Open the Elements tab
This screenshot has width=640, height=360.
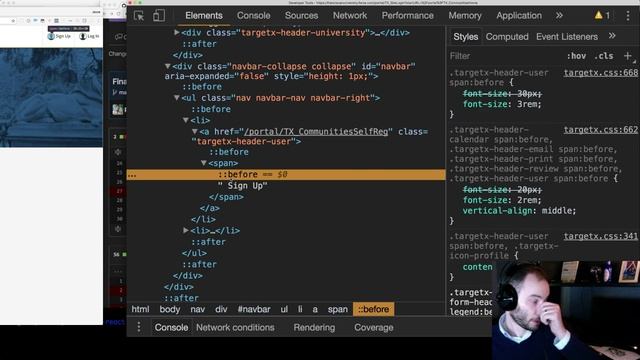click(x=204, y=16)
